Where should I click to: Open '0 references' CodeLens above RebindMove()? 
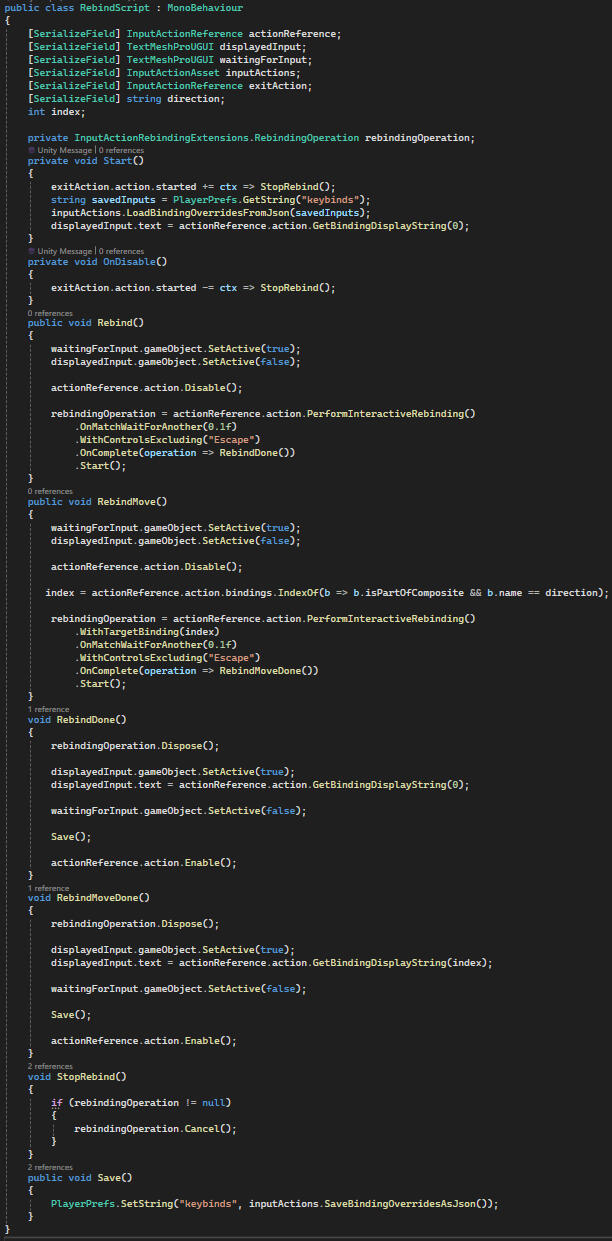click(50, 491)
